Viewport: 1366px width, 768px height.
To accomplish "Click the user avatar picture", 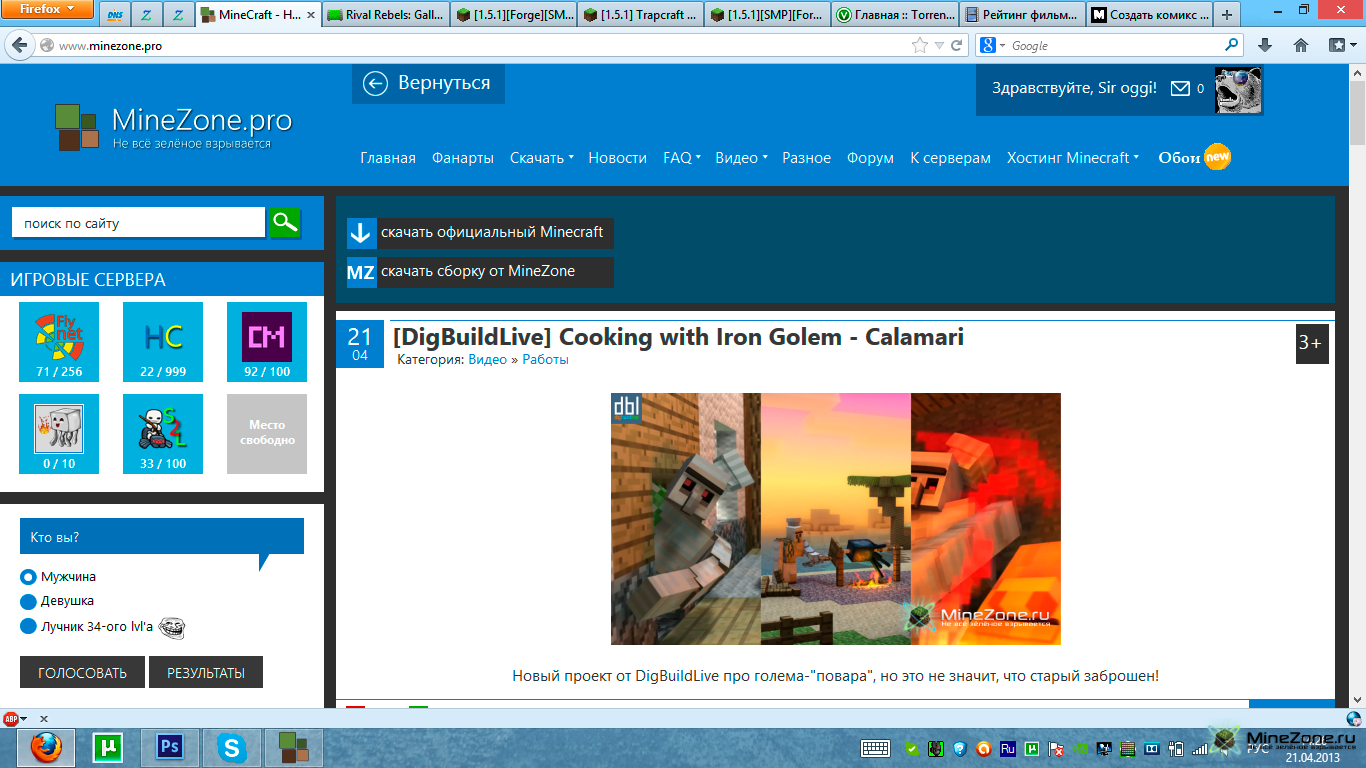I will click(1238, 90).
